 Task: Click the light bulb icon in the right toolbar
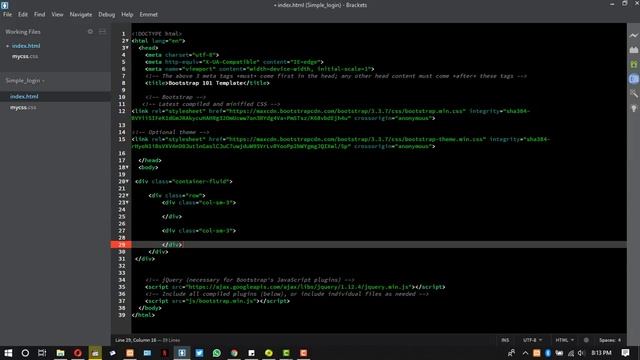(633, 108)
